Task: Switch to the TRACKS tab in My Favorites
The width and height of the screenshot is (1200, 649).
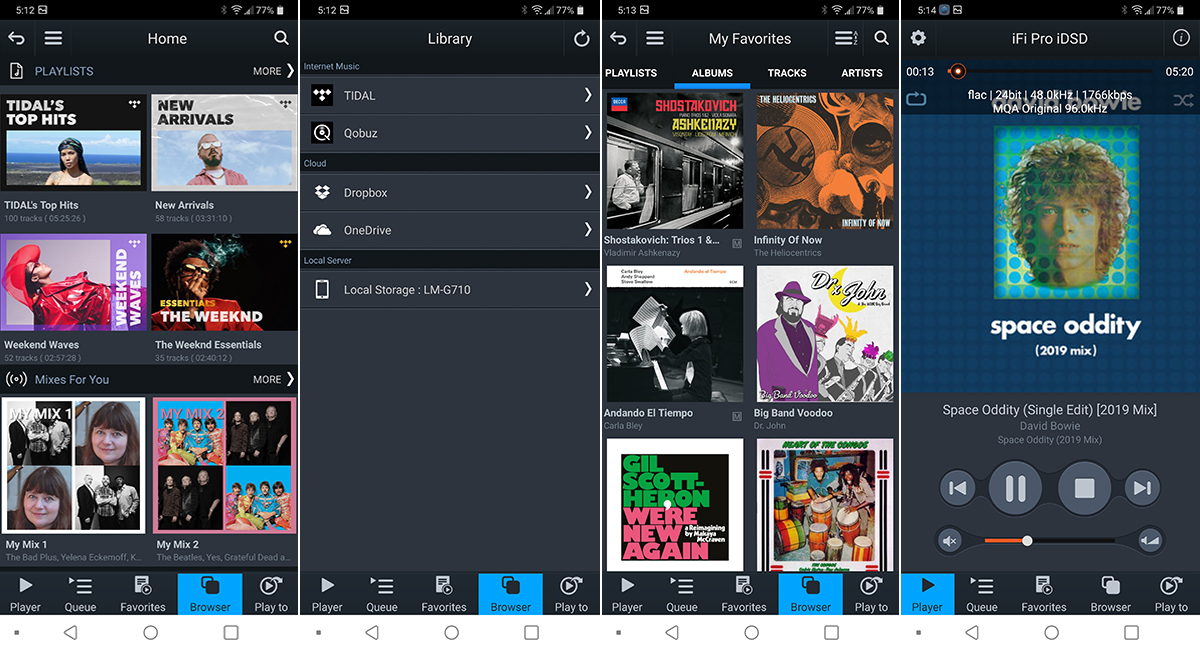Action: click(787, 73)
